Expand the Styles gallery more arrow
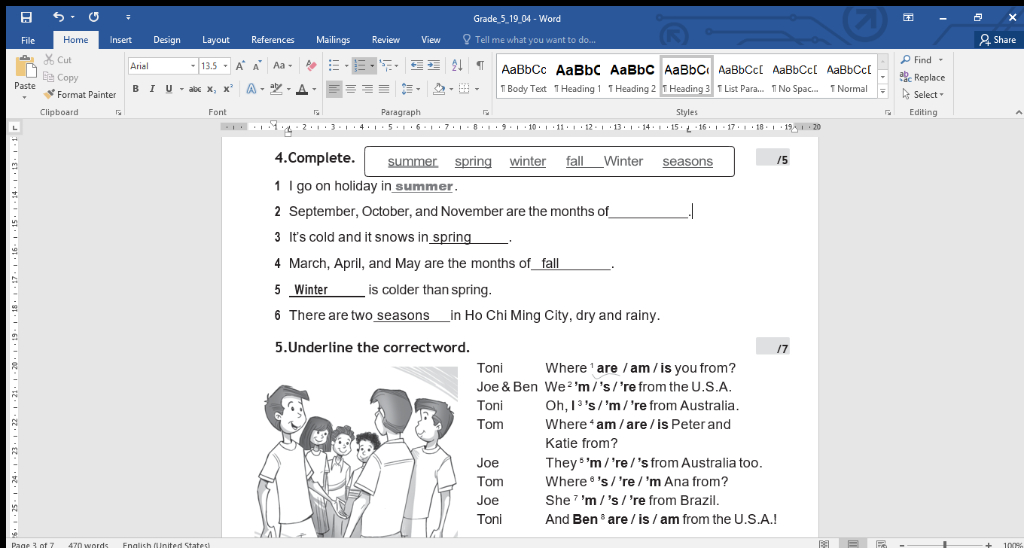The height and width of the screenshot is (548, 1024). coord(883,91)
